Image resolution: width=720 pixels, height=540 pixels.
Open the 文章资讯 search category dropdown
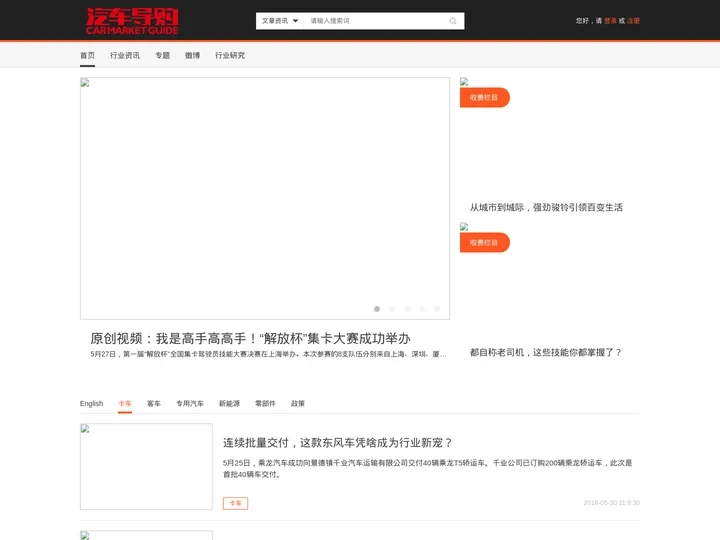[x=280, y=21]
